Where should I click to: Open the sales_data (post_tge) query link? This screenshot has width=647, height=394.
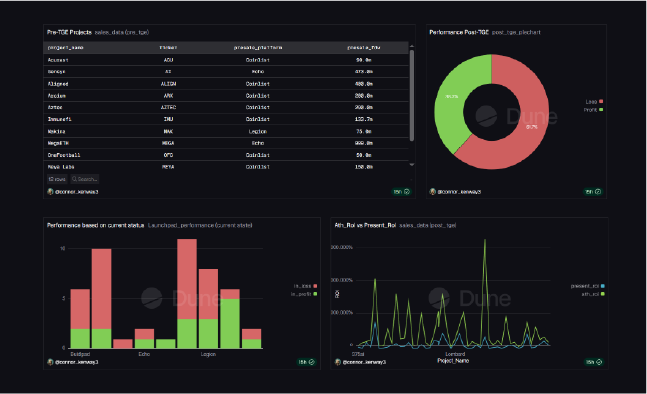pos(427,225)
